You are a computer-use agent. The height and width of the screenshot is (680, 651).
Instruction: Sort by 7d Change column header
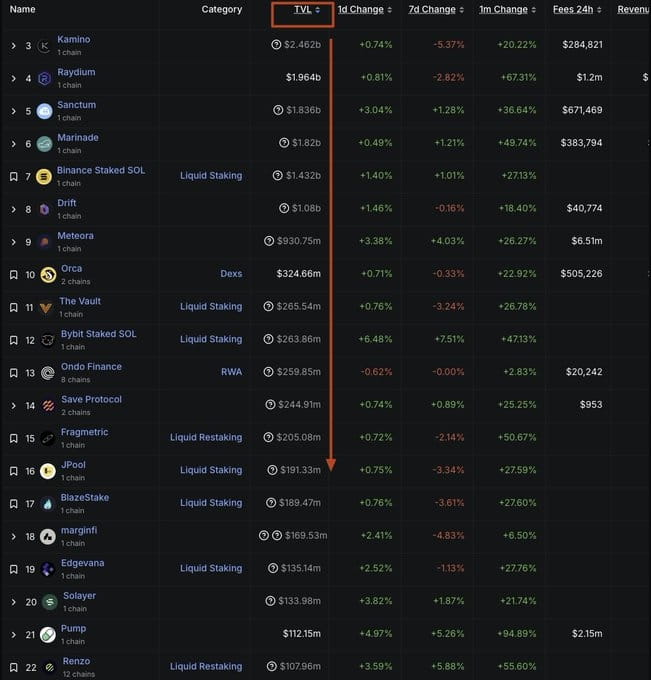pos(432,10)
